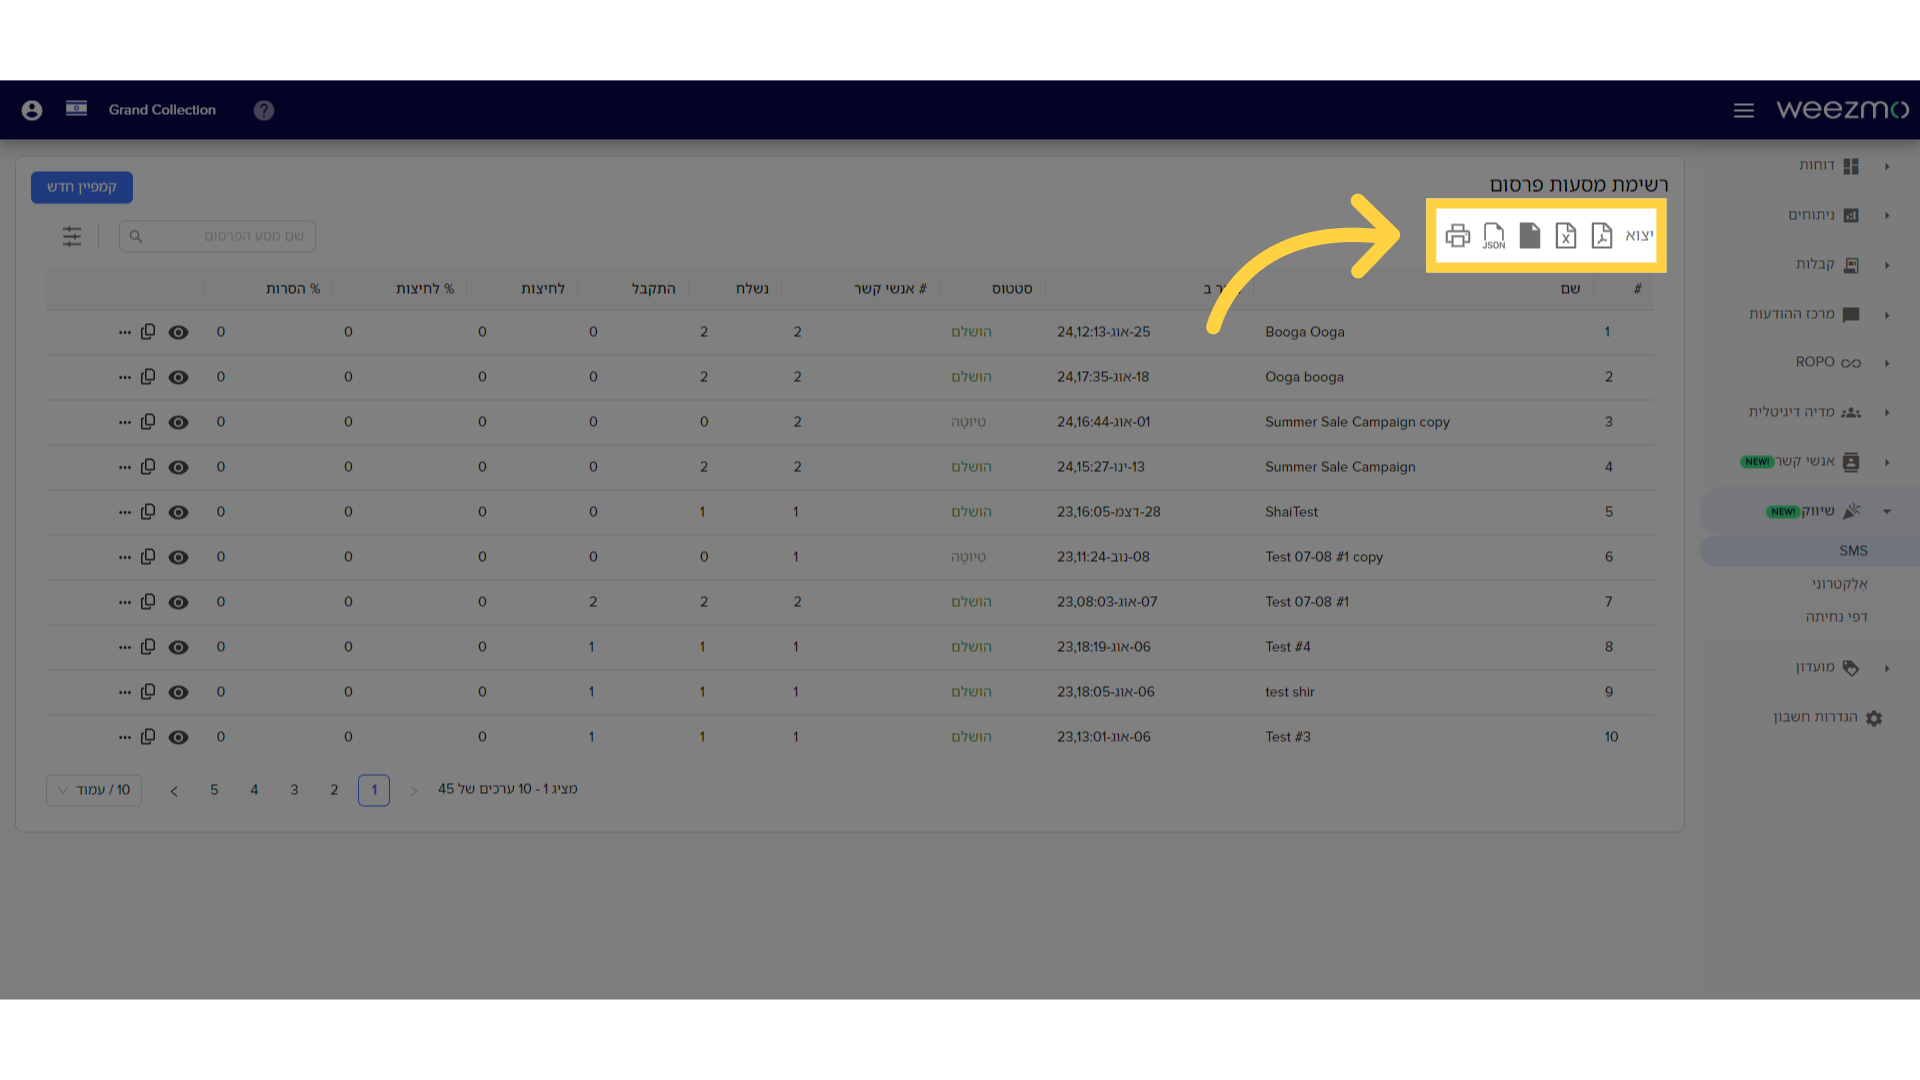Screen dimensions: 1920x1080
Task: Open הגדרות חשבון account settings
Action: [1827, 717]
